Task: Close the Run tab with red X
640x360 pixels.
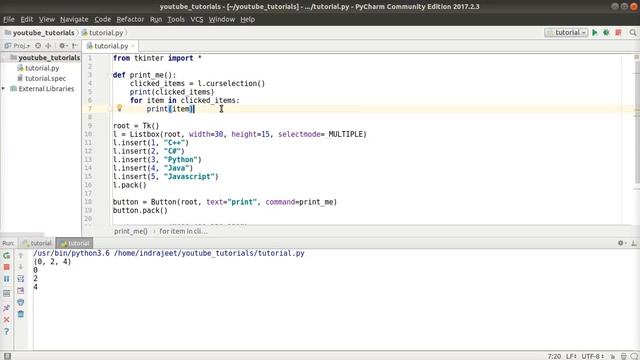Action: pos(7,320)
